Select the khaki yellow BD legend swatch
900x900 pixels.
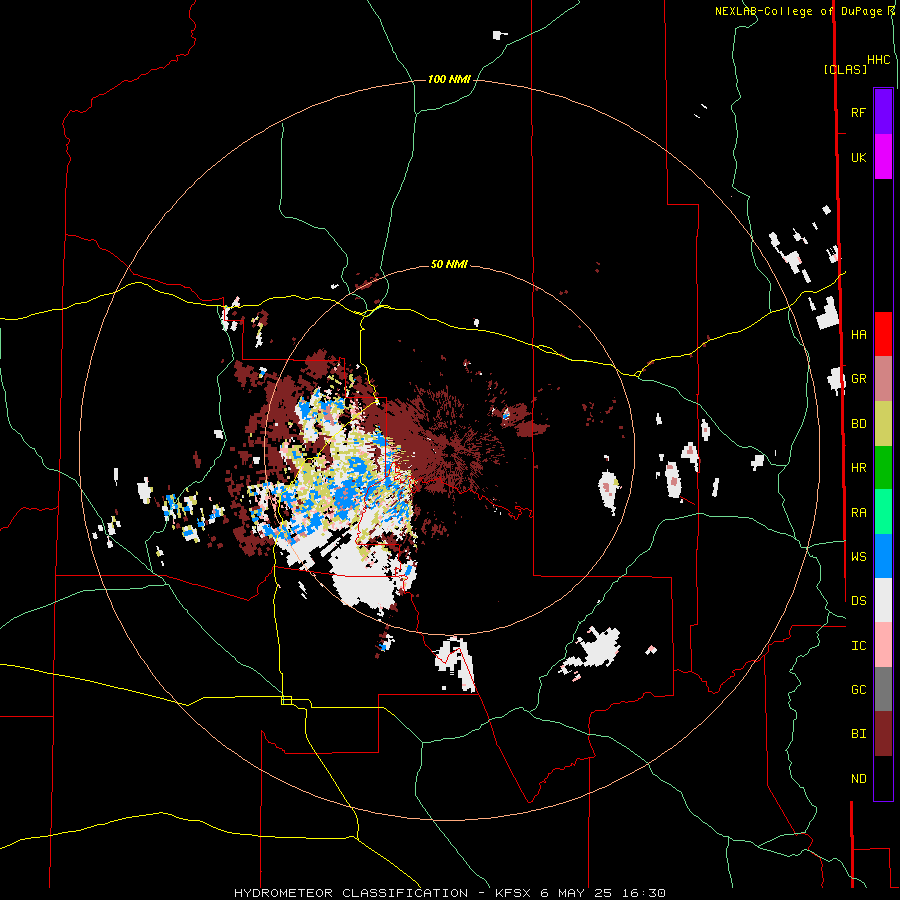point(883,424)
